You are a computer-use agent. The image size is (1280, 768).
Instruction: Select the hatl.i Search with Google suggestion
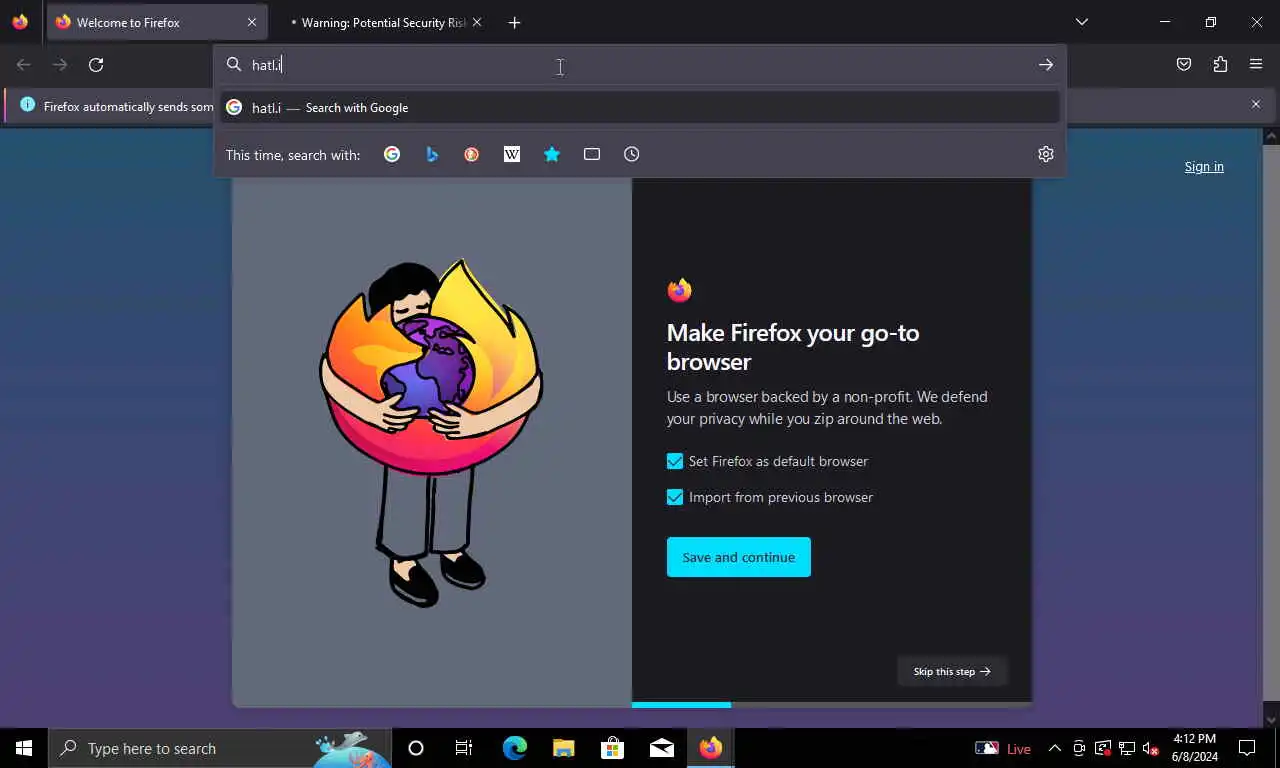coord(640,108)
